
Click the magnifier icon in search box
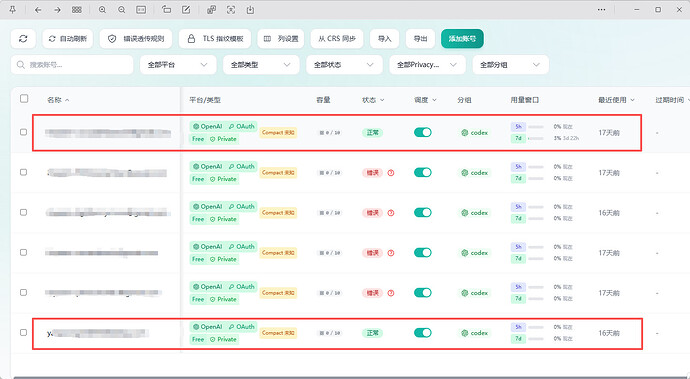coord(21,65)
